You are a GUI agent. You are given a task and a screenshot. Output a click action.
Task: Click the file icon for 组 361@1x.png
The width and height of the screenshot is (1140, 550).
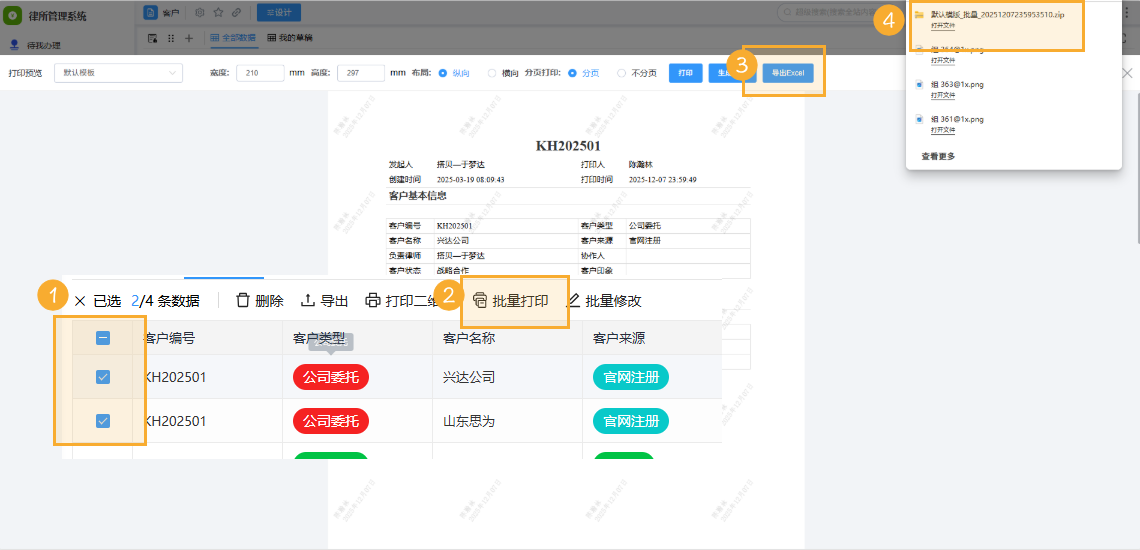pyautogui.click(x=920, y=119)
